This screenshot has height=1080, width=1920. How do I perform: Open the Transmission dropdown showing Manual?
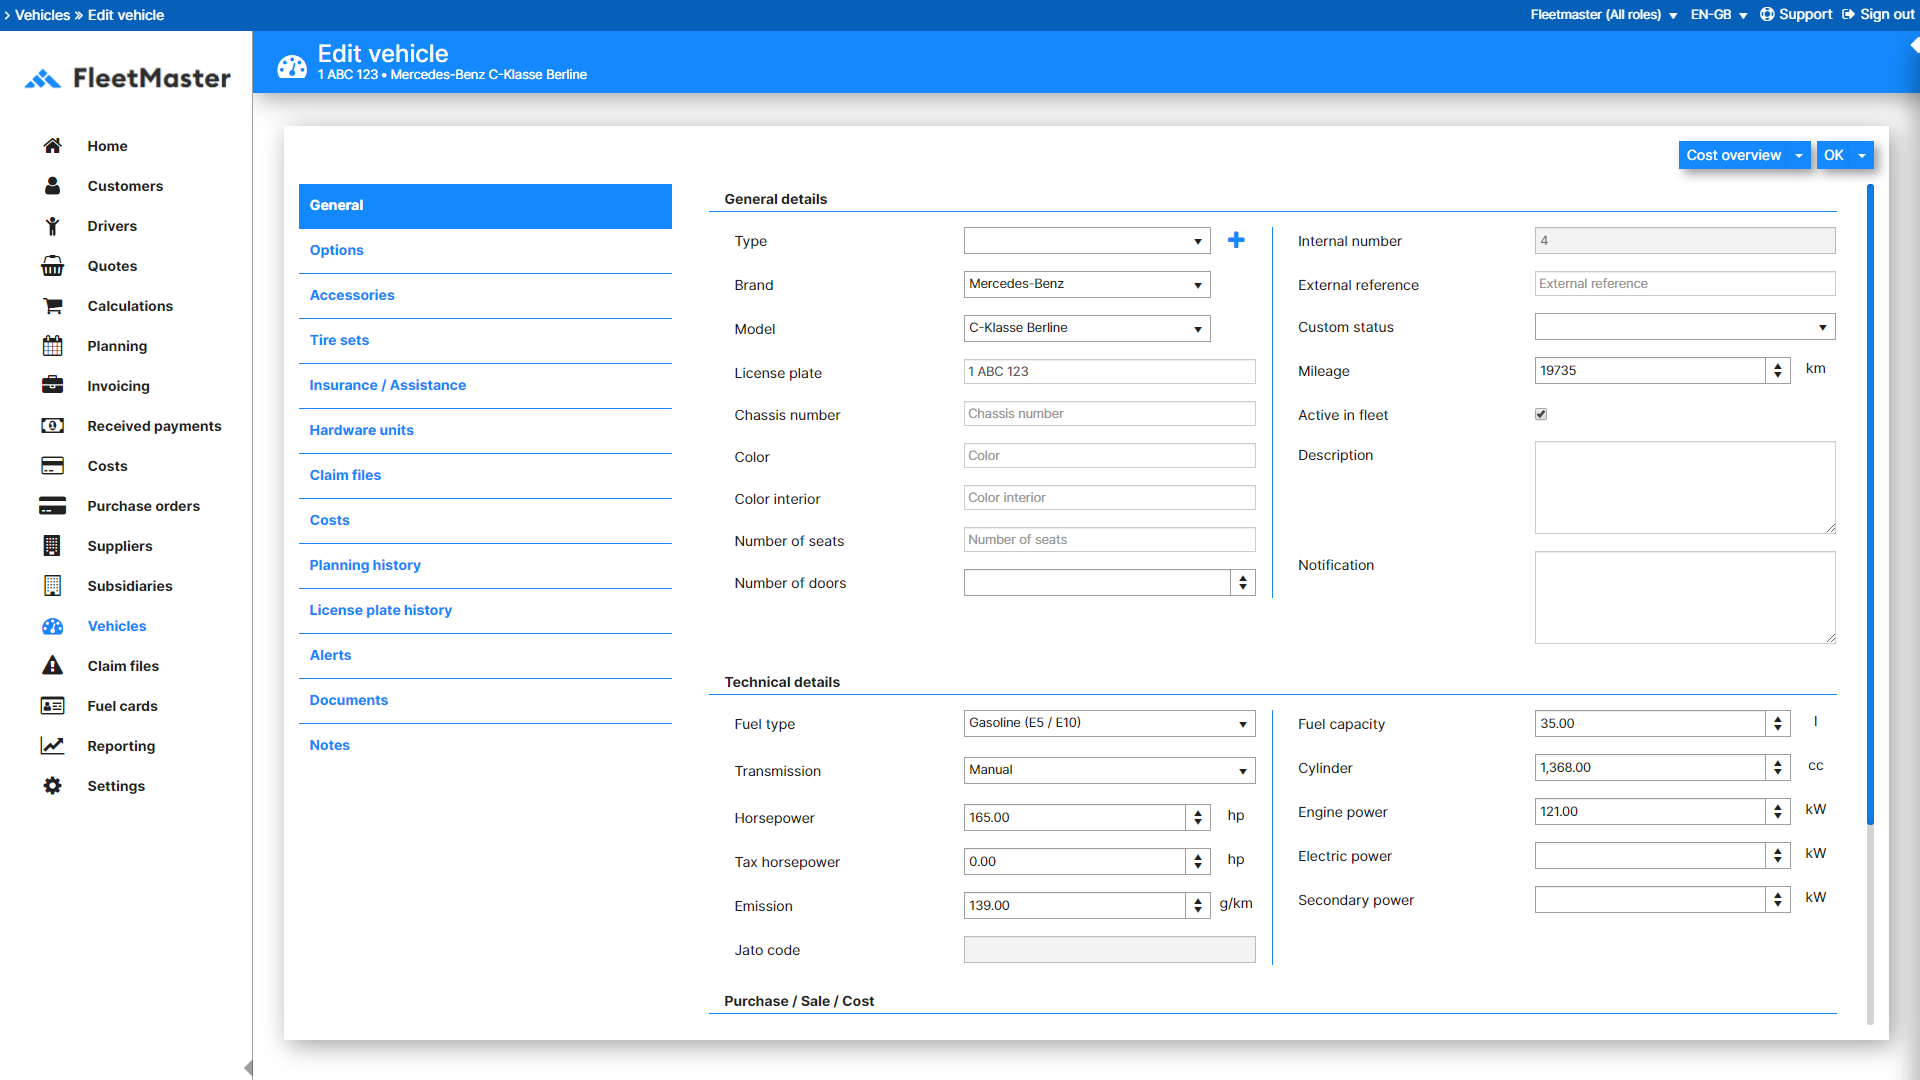[1110, 771]
